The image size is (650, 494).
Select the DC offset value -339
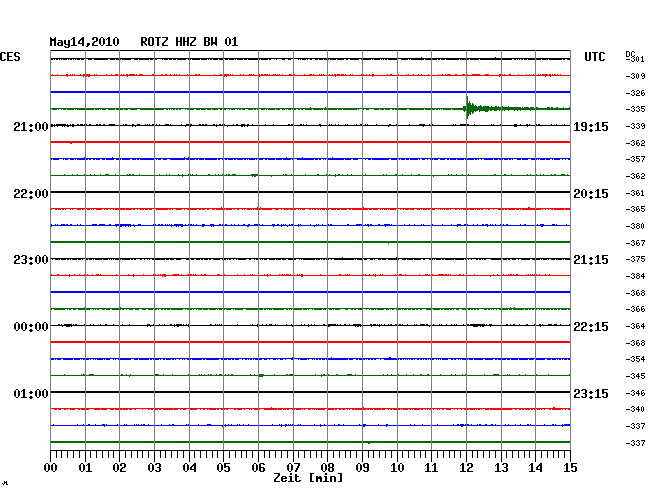[635, 126]
